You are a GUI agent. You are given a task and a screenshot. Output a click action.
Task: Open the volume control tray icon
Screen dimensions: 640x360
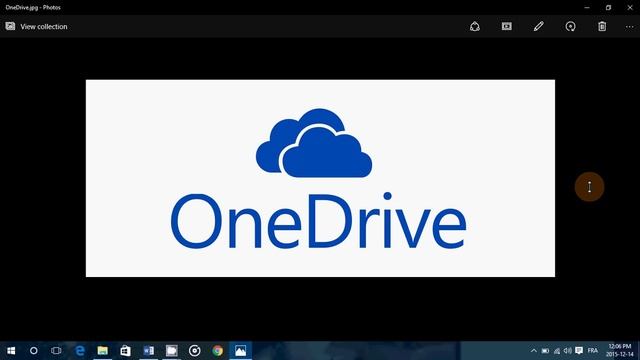pyautogui.click(x=568, y=351)
